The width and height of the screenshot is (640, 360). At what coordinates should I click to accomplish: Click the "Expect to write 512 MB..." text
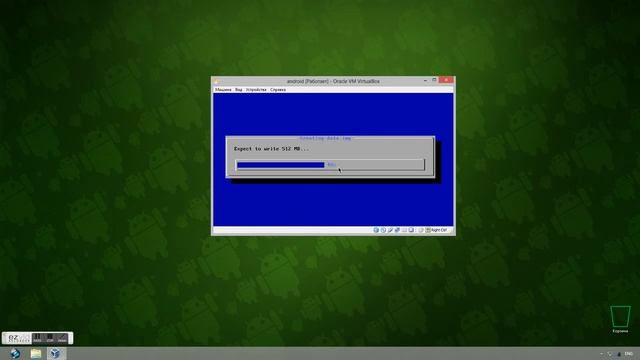(271, 149)
